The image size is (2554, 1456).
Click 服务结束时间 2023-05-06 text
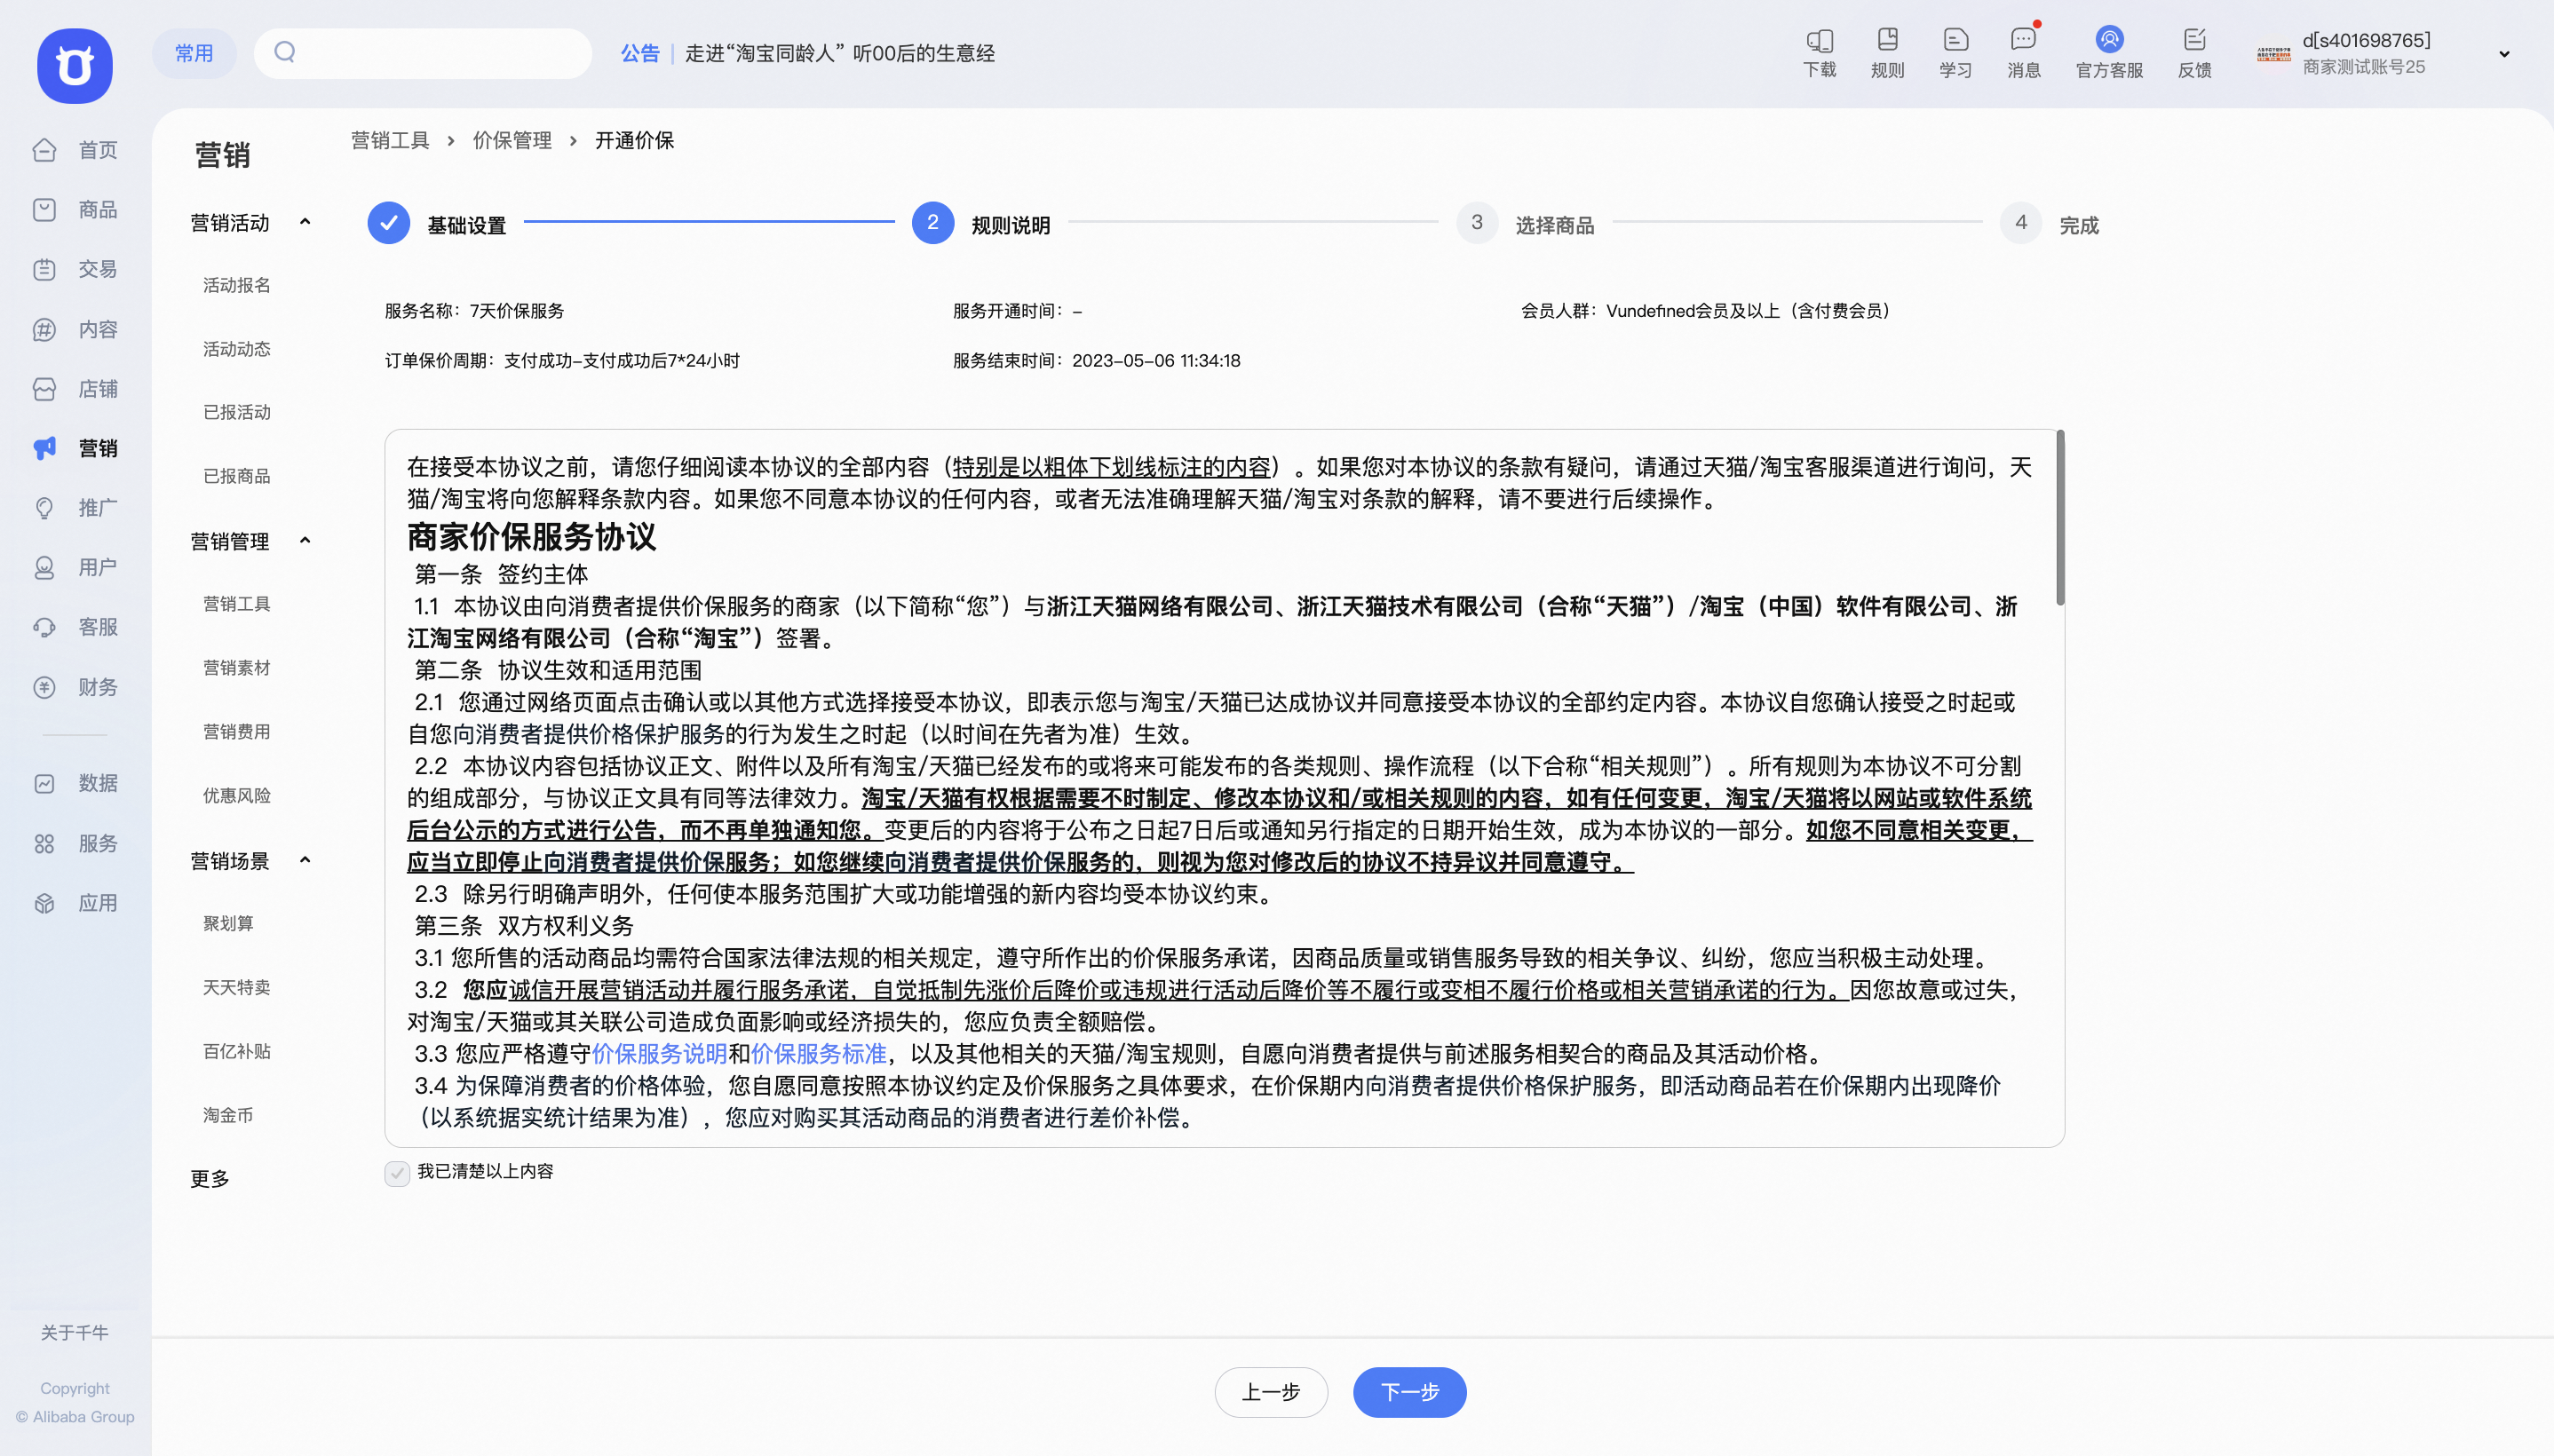coord(1096,361)
